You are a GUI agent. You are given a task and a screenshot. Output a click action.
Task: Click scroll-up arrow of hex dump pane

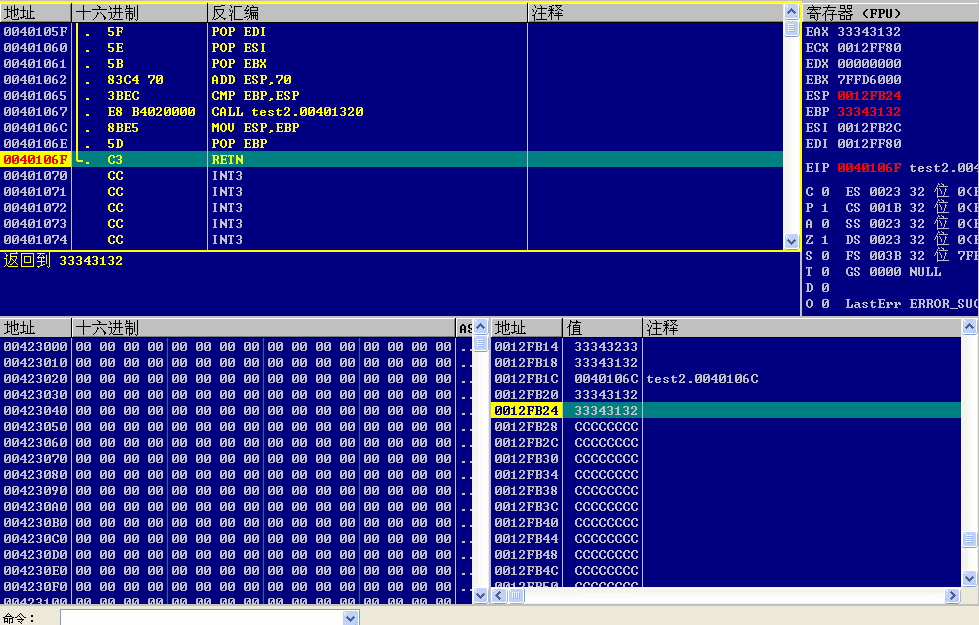click(x=480, y=327)
